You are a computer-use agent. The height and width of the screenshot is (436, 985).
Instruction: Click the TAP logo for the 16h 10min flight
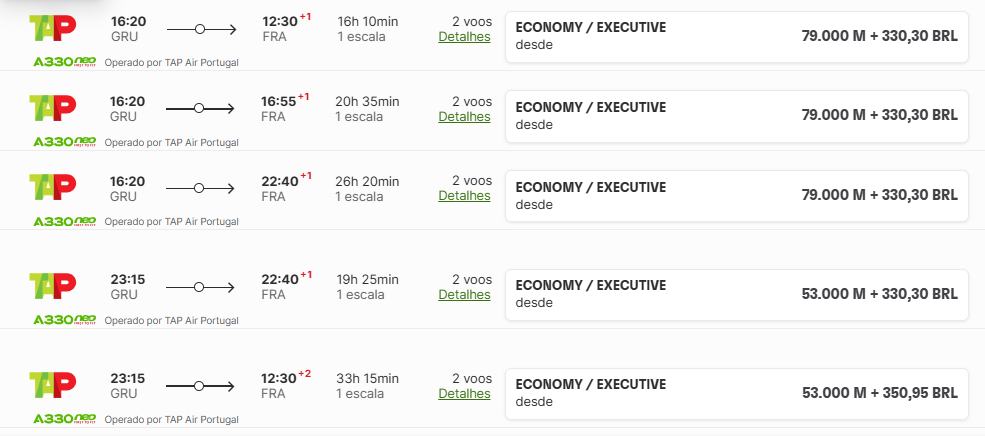(53, 28)
